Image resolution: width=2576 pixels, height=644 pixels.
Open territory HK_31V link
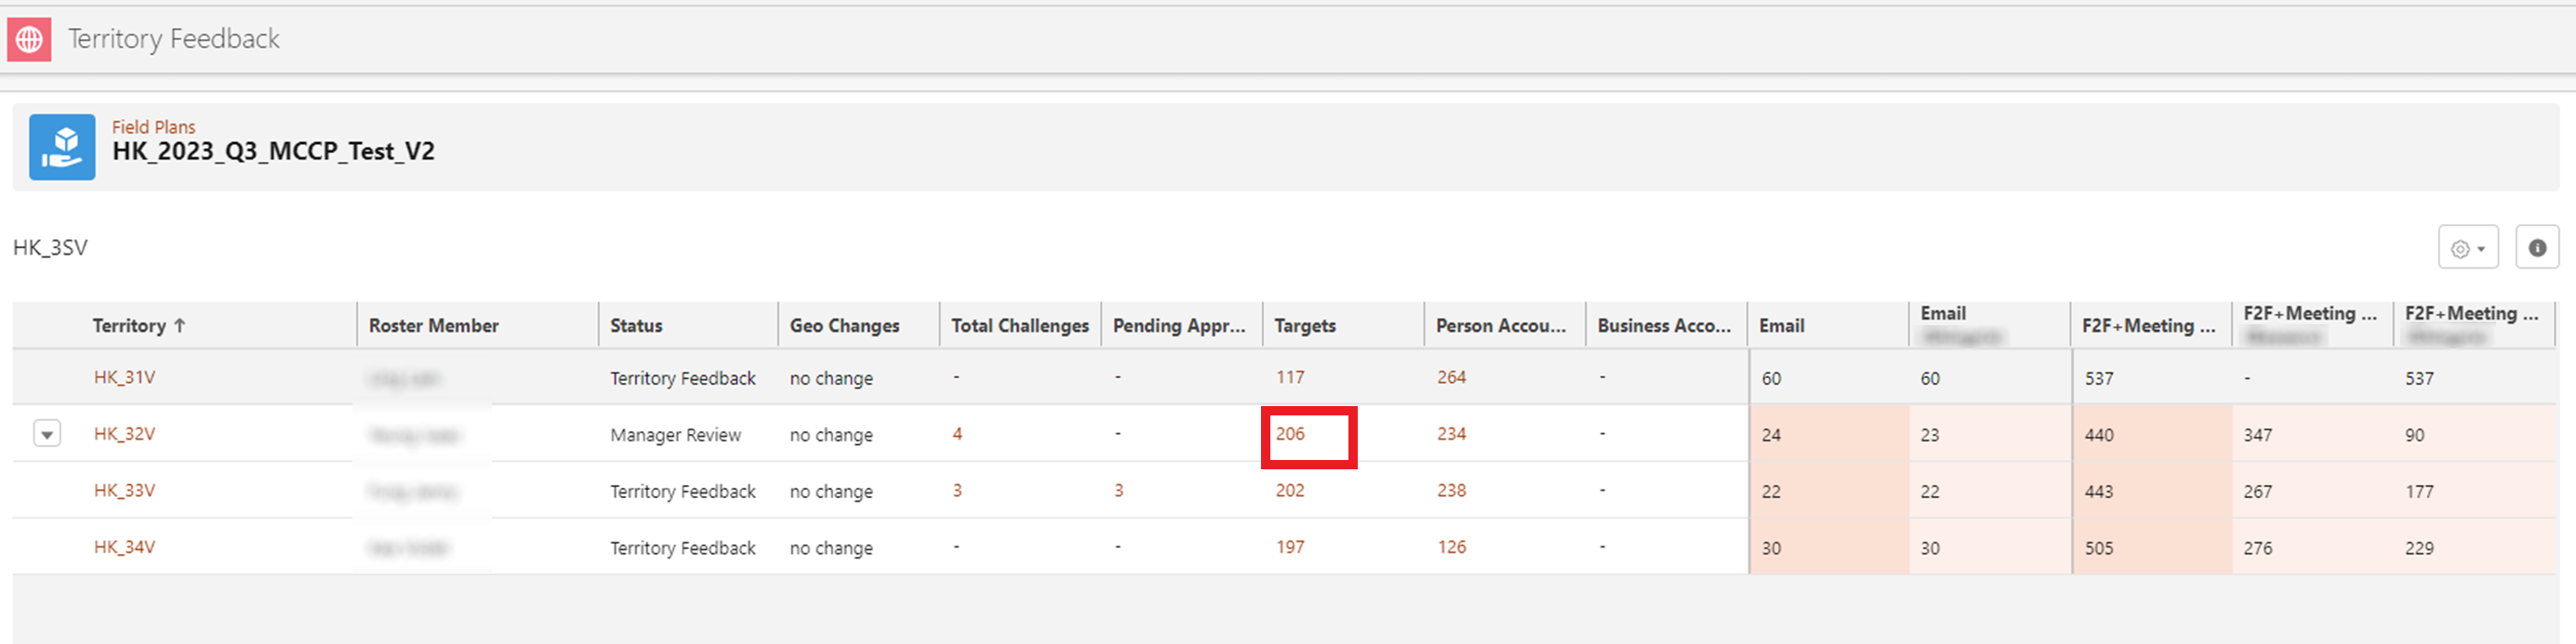click(124, 378)
